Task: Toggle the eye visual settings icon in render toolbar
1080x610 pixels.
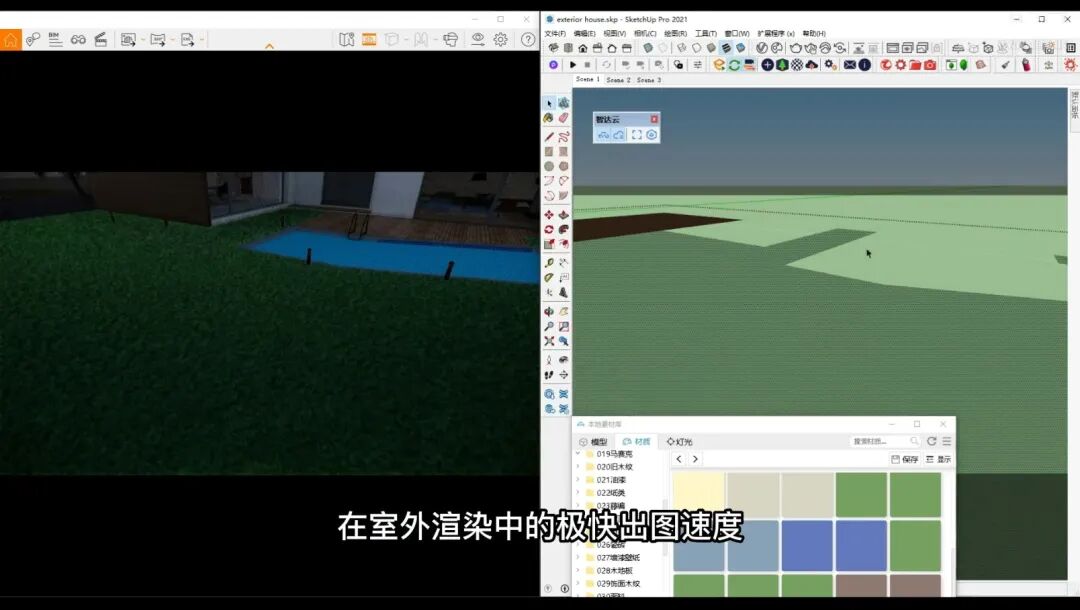Action: click(477, 40)
